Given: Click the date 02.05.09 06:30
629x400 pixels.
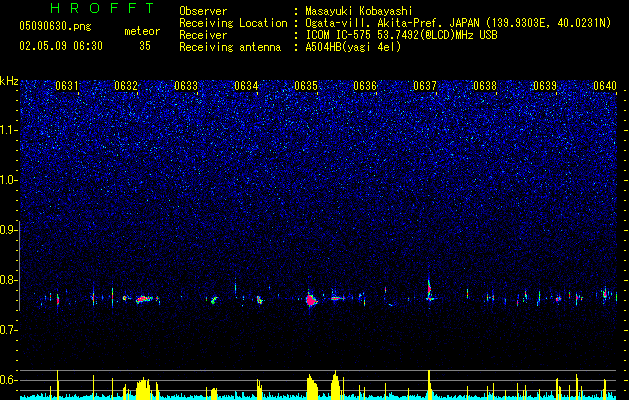Looking at the screenshot, I should 61,46.
